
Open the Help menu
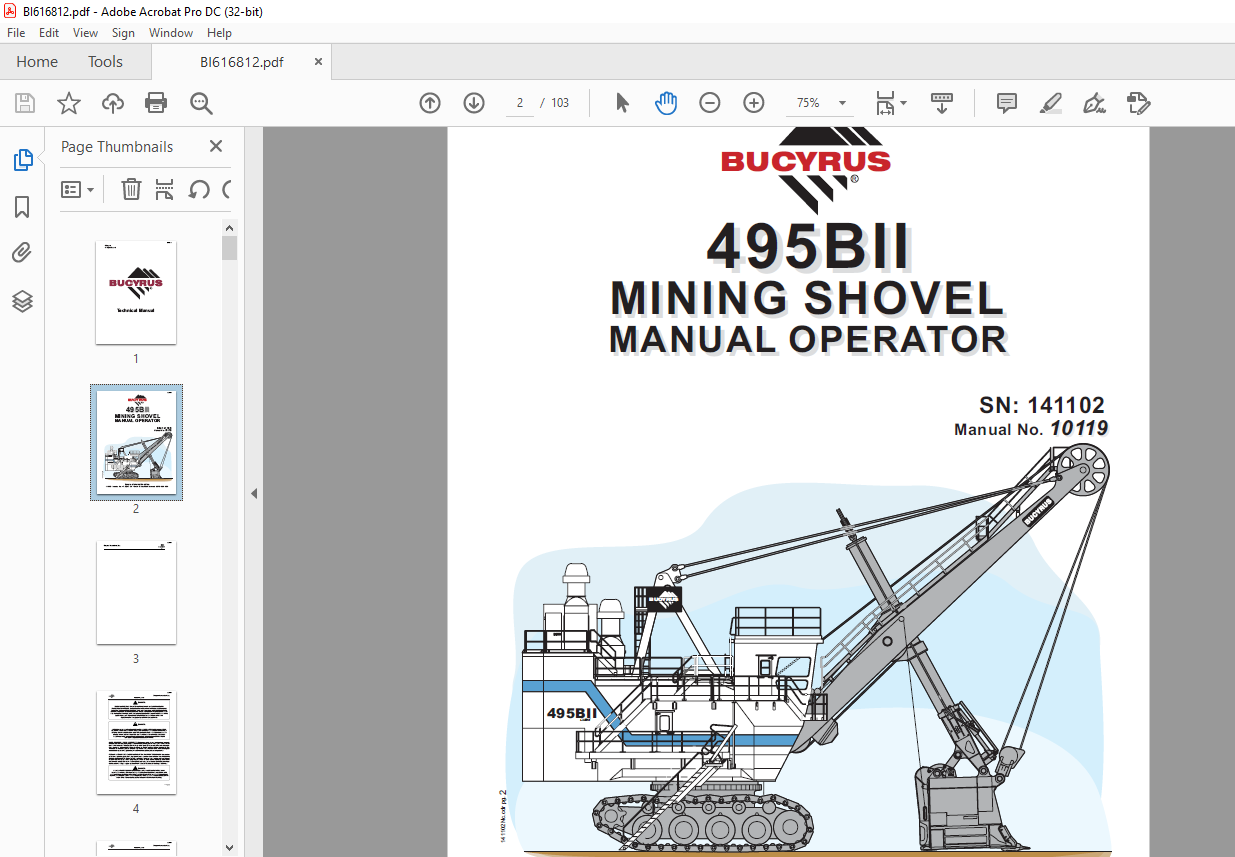point(219,33)
